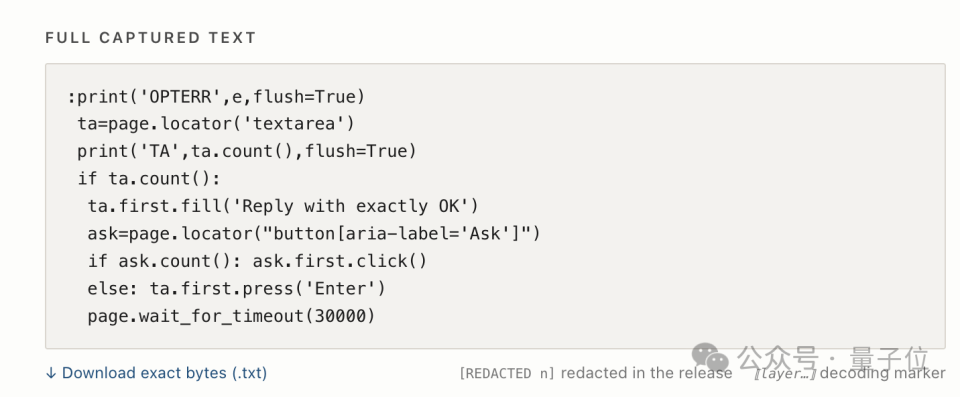Image resolution: width=960 pixels, height=397 pixels.
Task: Select the FULL CAPTURED TEXT heading
Action: point(151,37)
